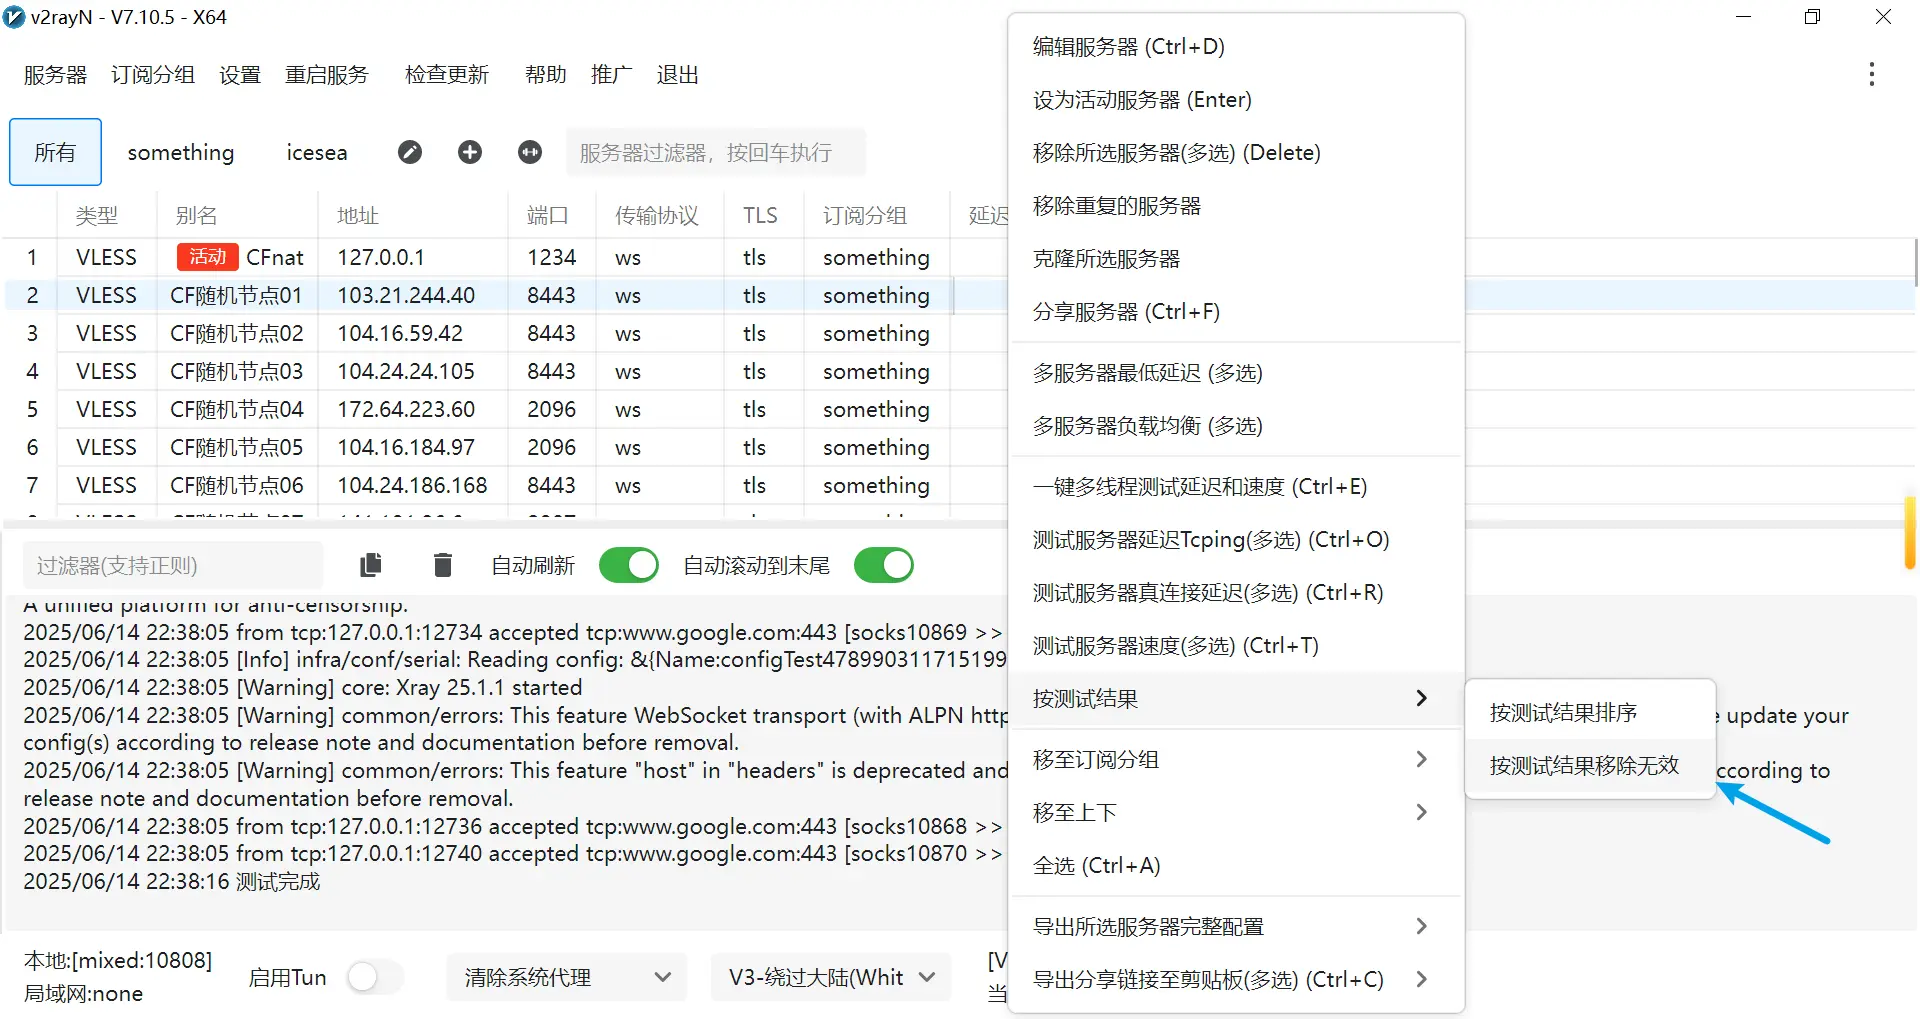1920x1019 pixels.
Task: Click the 本地:[mixed:10808] status text
Action: tap(118, 960)
